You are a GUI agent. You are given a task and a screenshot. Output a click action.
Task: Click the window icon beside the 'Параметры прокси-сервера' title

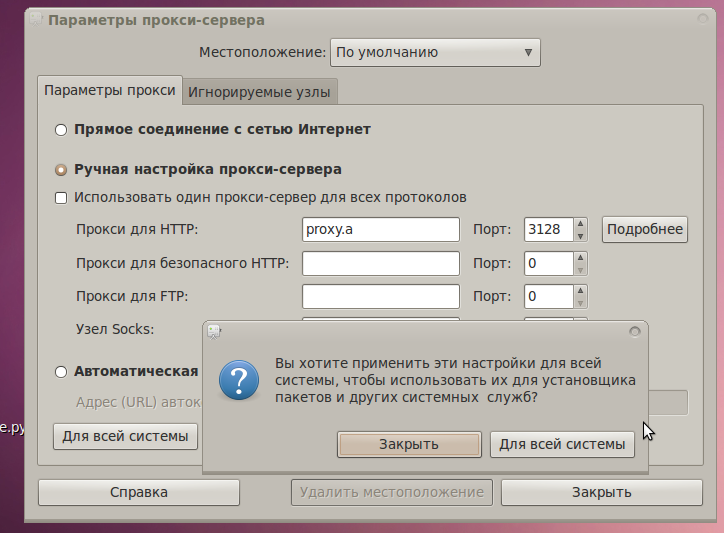pos(37,20)
